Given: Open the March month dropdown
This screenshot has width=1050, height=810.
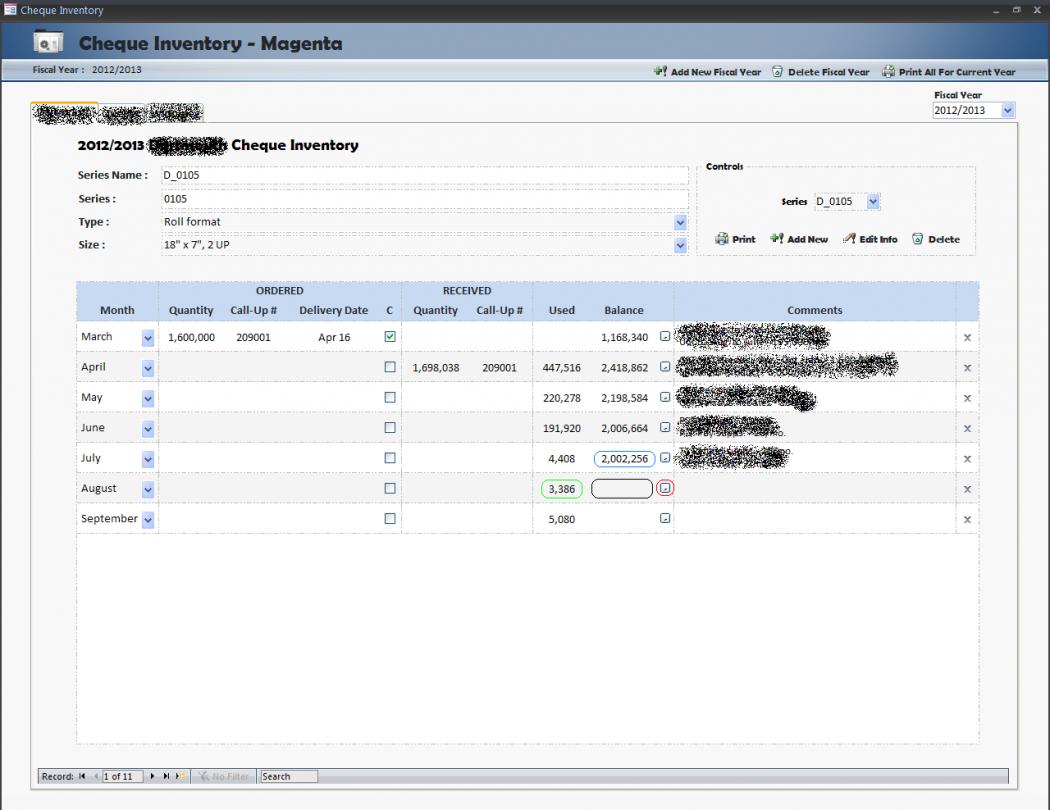Looking at the screenshot, I should (x=148, y=339).
